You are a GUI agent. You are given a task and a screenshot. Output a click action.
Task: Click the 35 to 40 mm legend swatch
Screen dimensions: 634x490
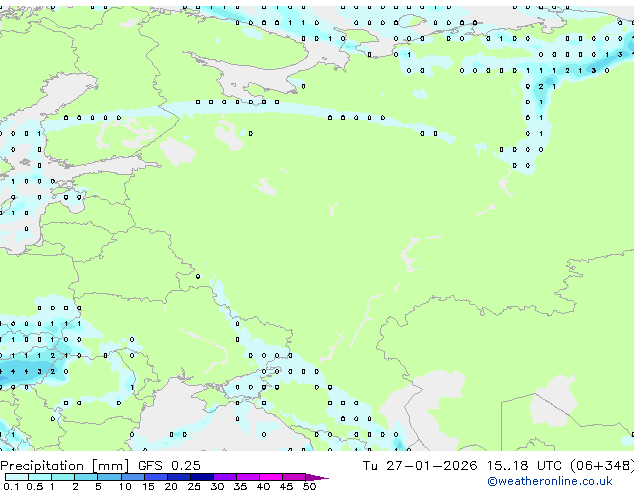[x=248, y=477]
